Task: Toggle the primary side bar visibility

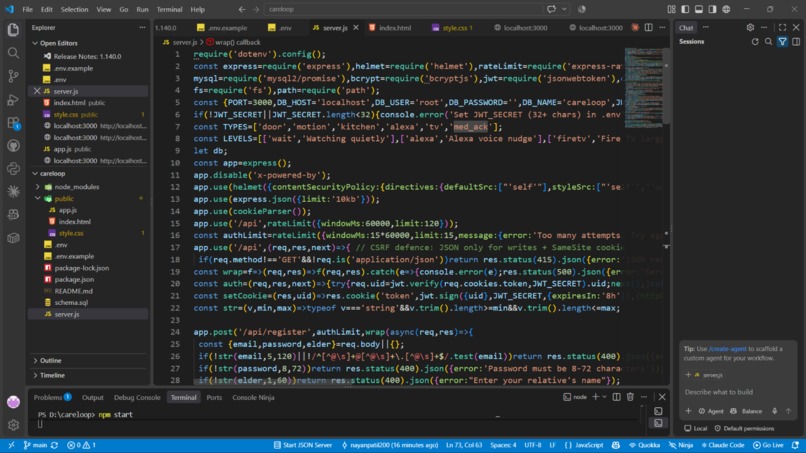Action: (x=685, y=9)
